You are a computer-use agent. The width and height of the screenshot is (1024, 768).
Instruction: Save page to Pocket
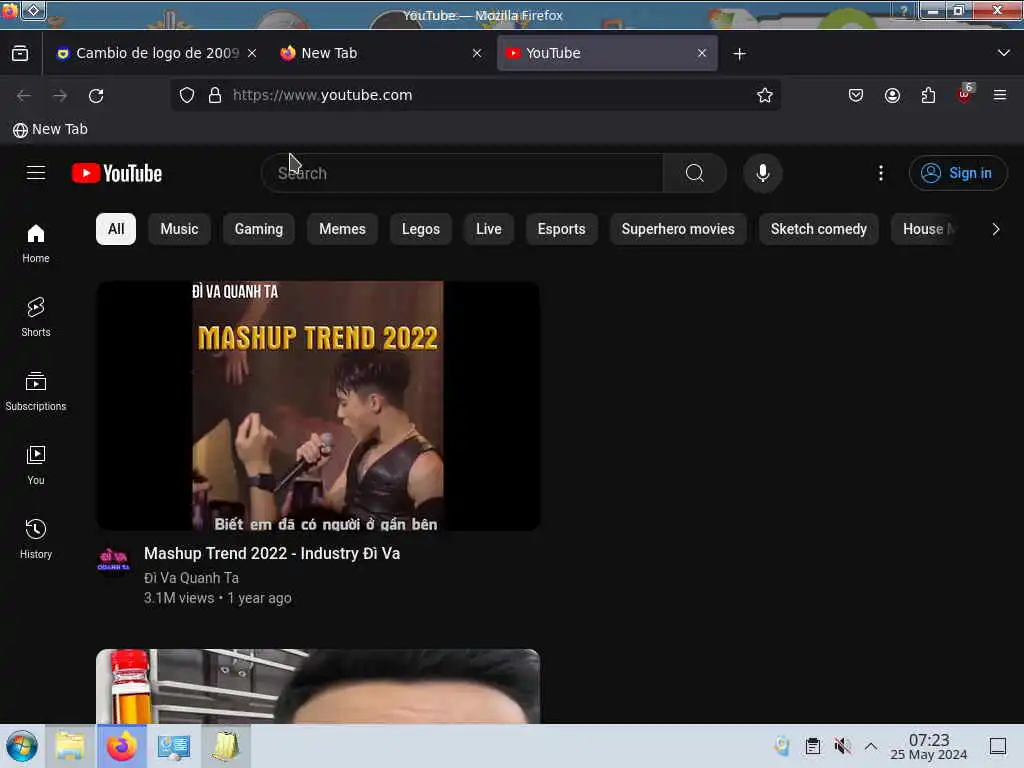(x=856, y=95)
